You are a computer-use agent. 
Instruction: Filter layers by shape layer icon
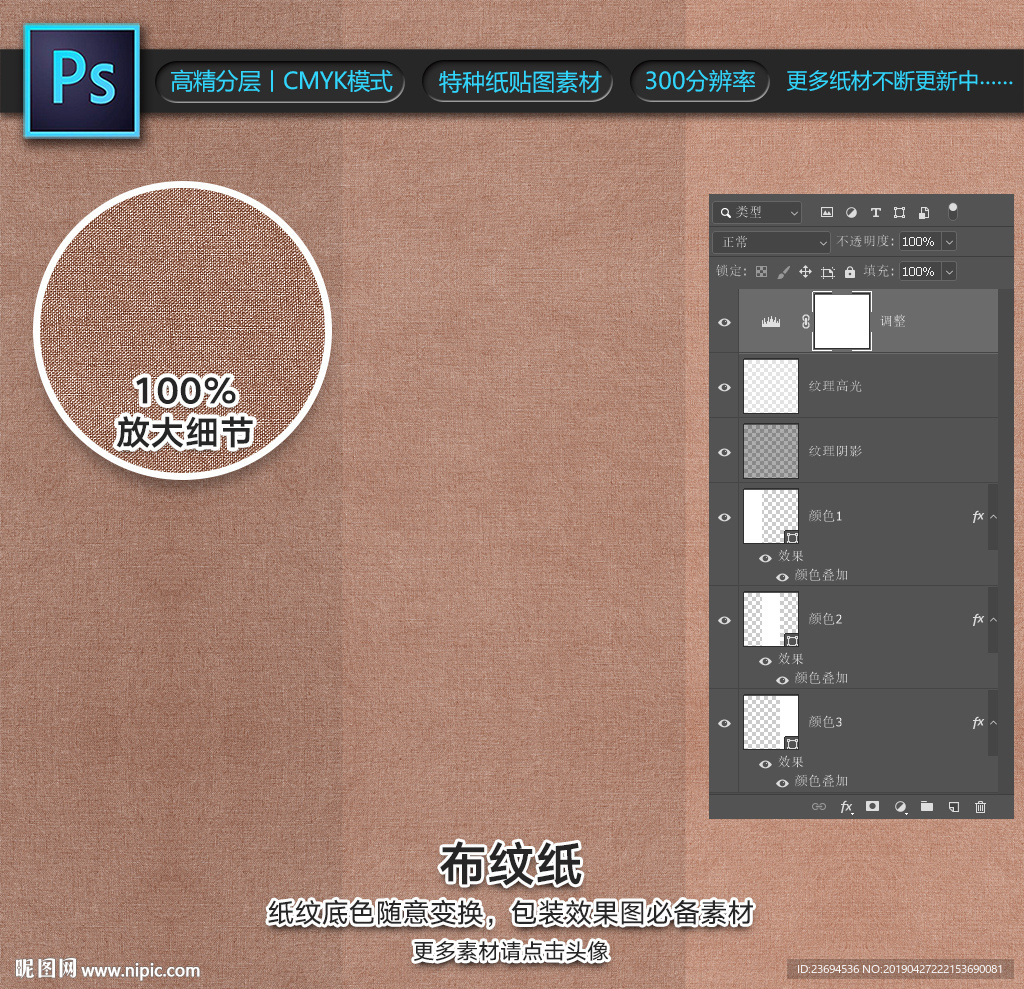pyautogui.click(x=899, y=212)
